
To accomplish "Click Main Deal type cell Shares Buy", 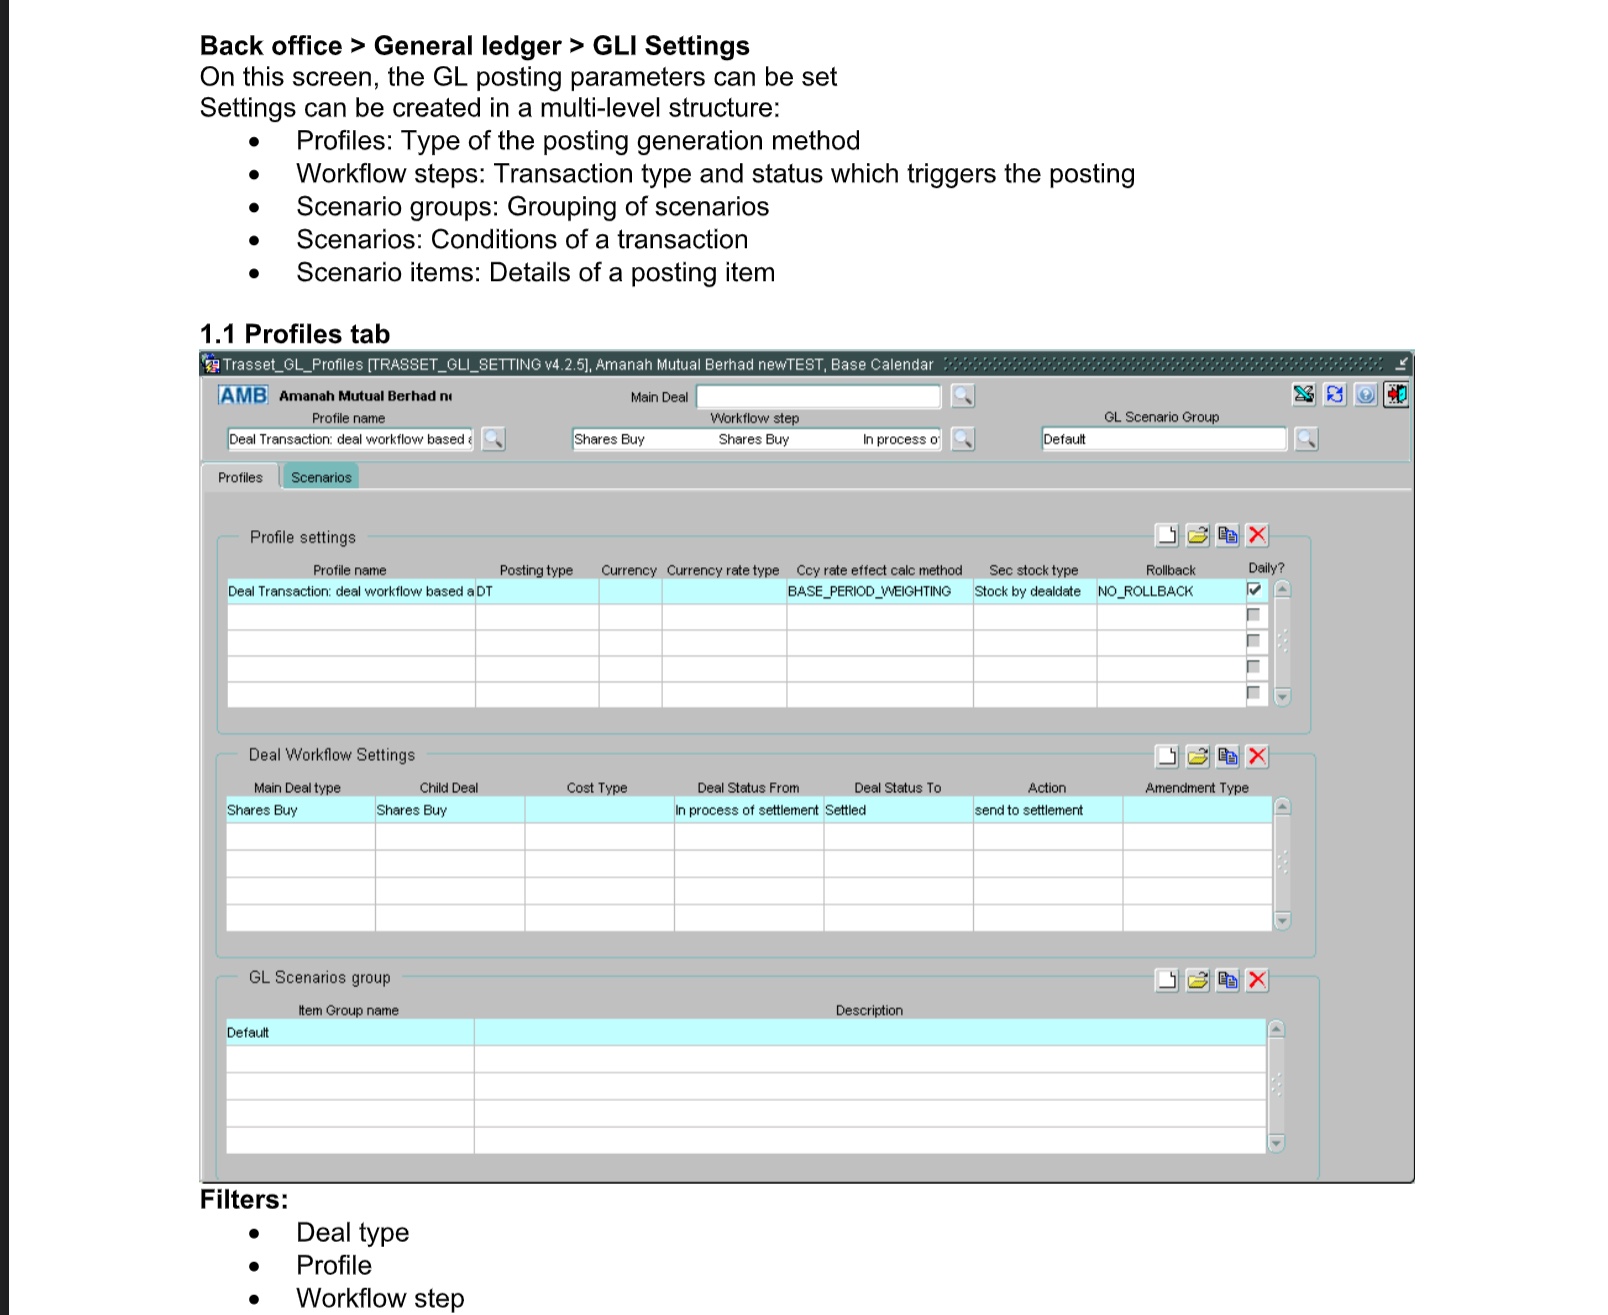I will tap(300, 810).
